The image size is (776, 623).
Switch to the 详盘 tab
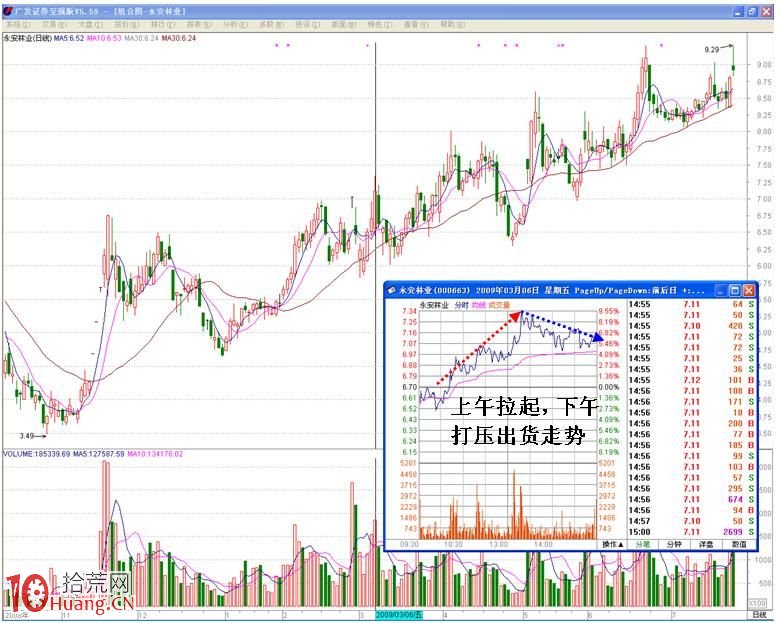pos(706,544)
